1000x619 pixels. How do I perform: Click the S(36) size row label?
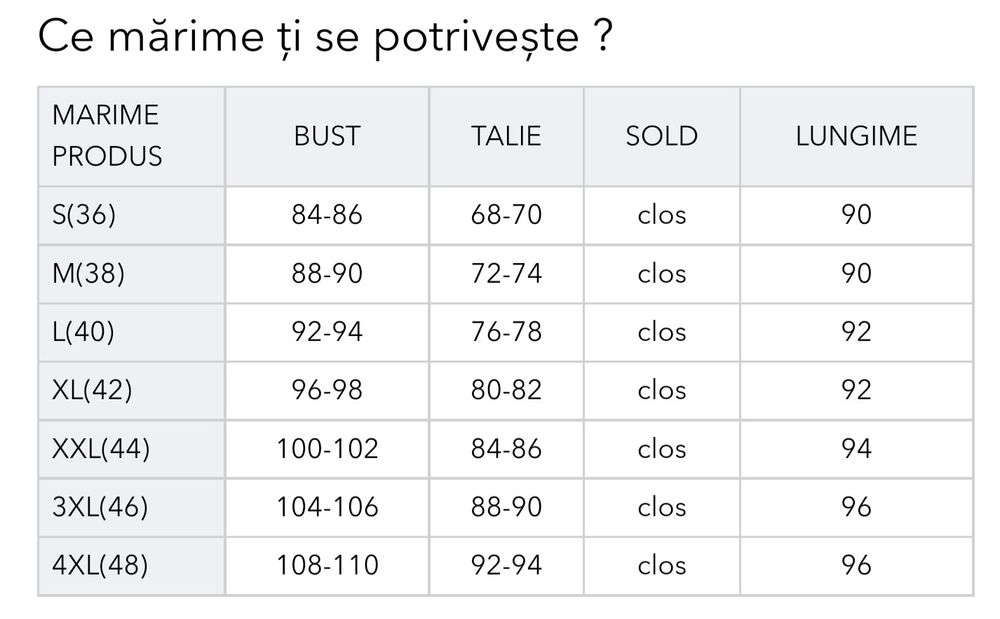84,214
